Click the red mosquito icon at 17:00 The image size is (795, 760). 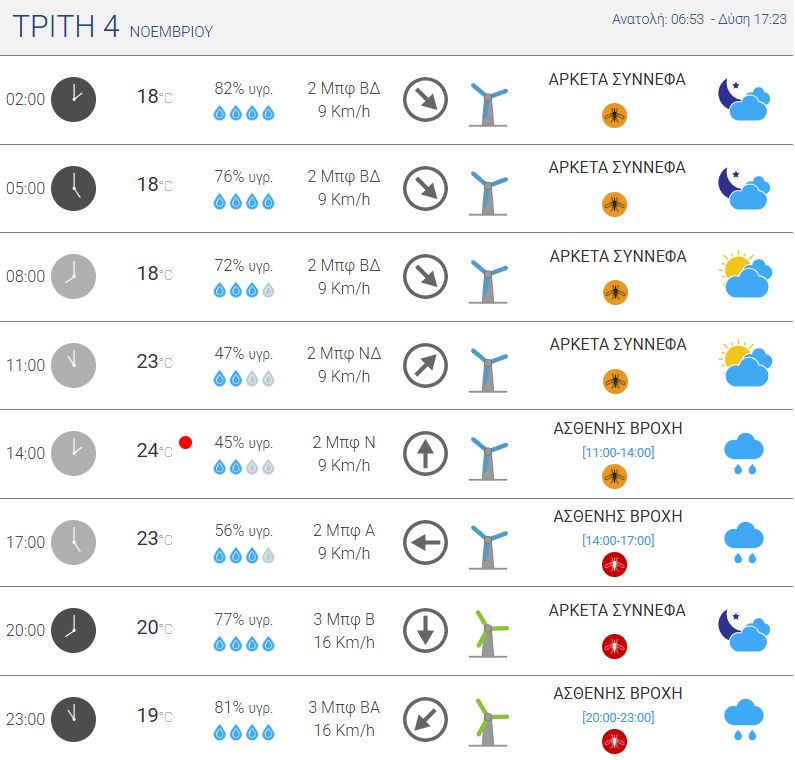[614, 565]
